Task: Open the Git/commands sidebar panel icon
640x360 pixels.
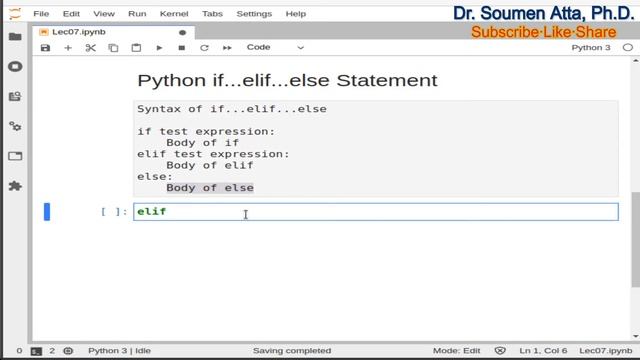Action: point(15,97)
